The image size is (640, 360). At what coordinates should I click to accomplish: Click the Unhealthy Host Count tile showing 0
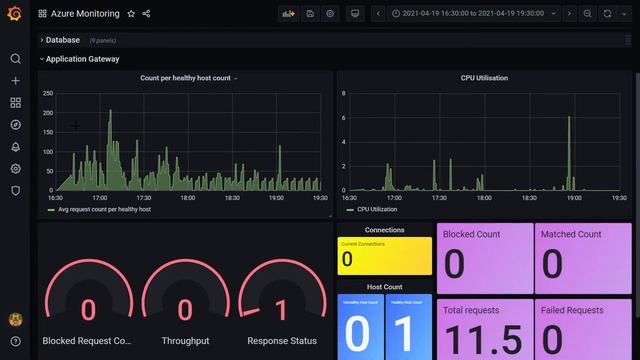[x=361, y=327]
